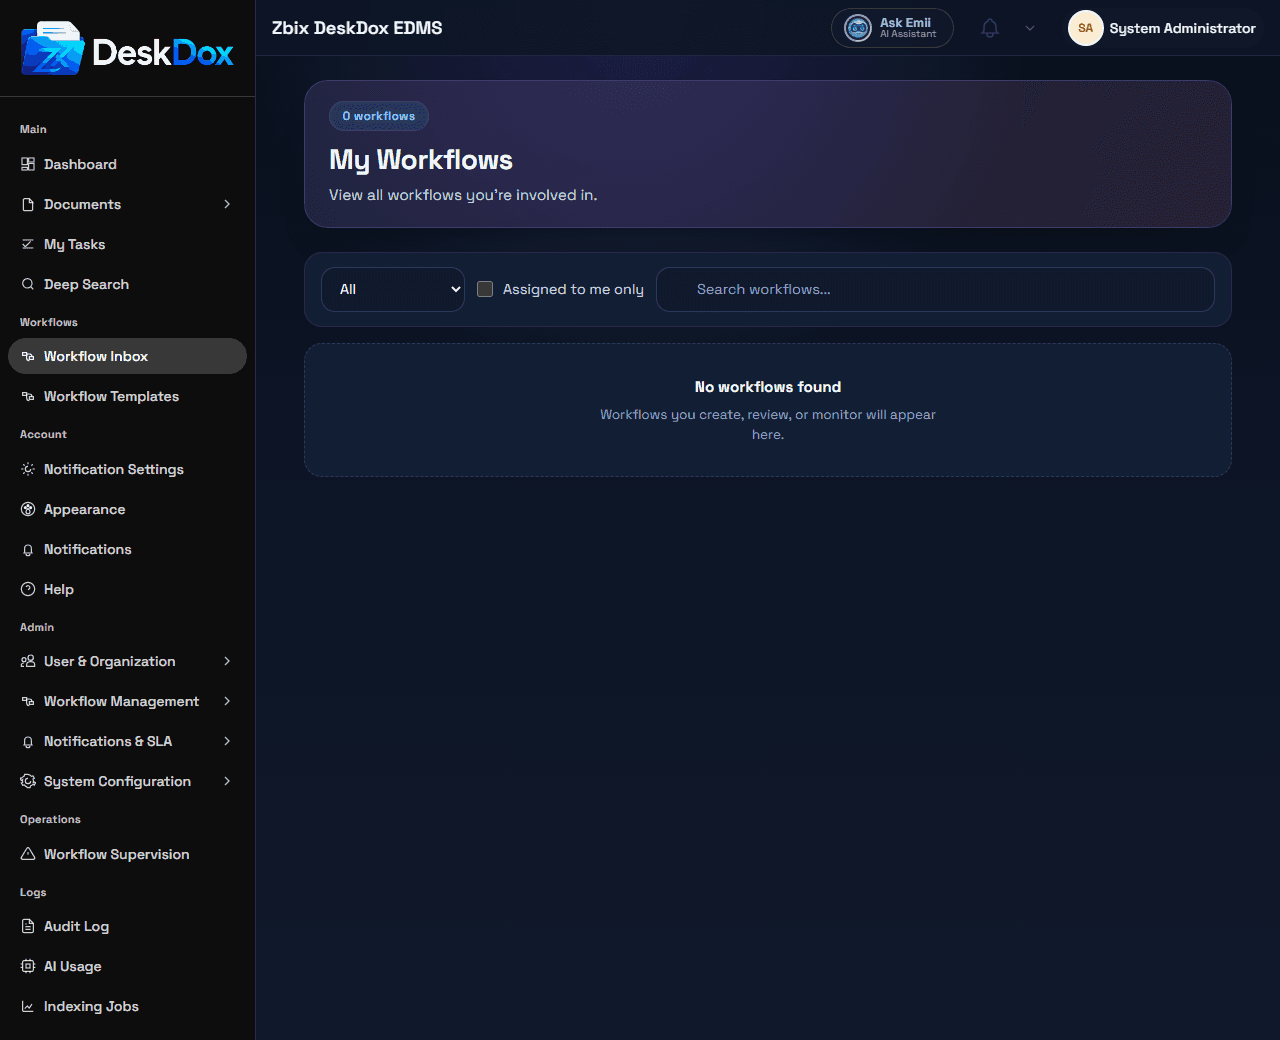Click the DeskDox logo
The image size is (1280, 1040).
[127, 49]
